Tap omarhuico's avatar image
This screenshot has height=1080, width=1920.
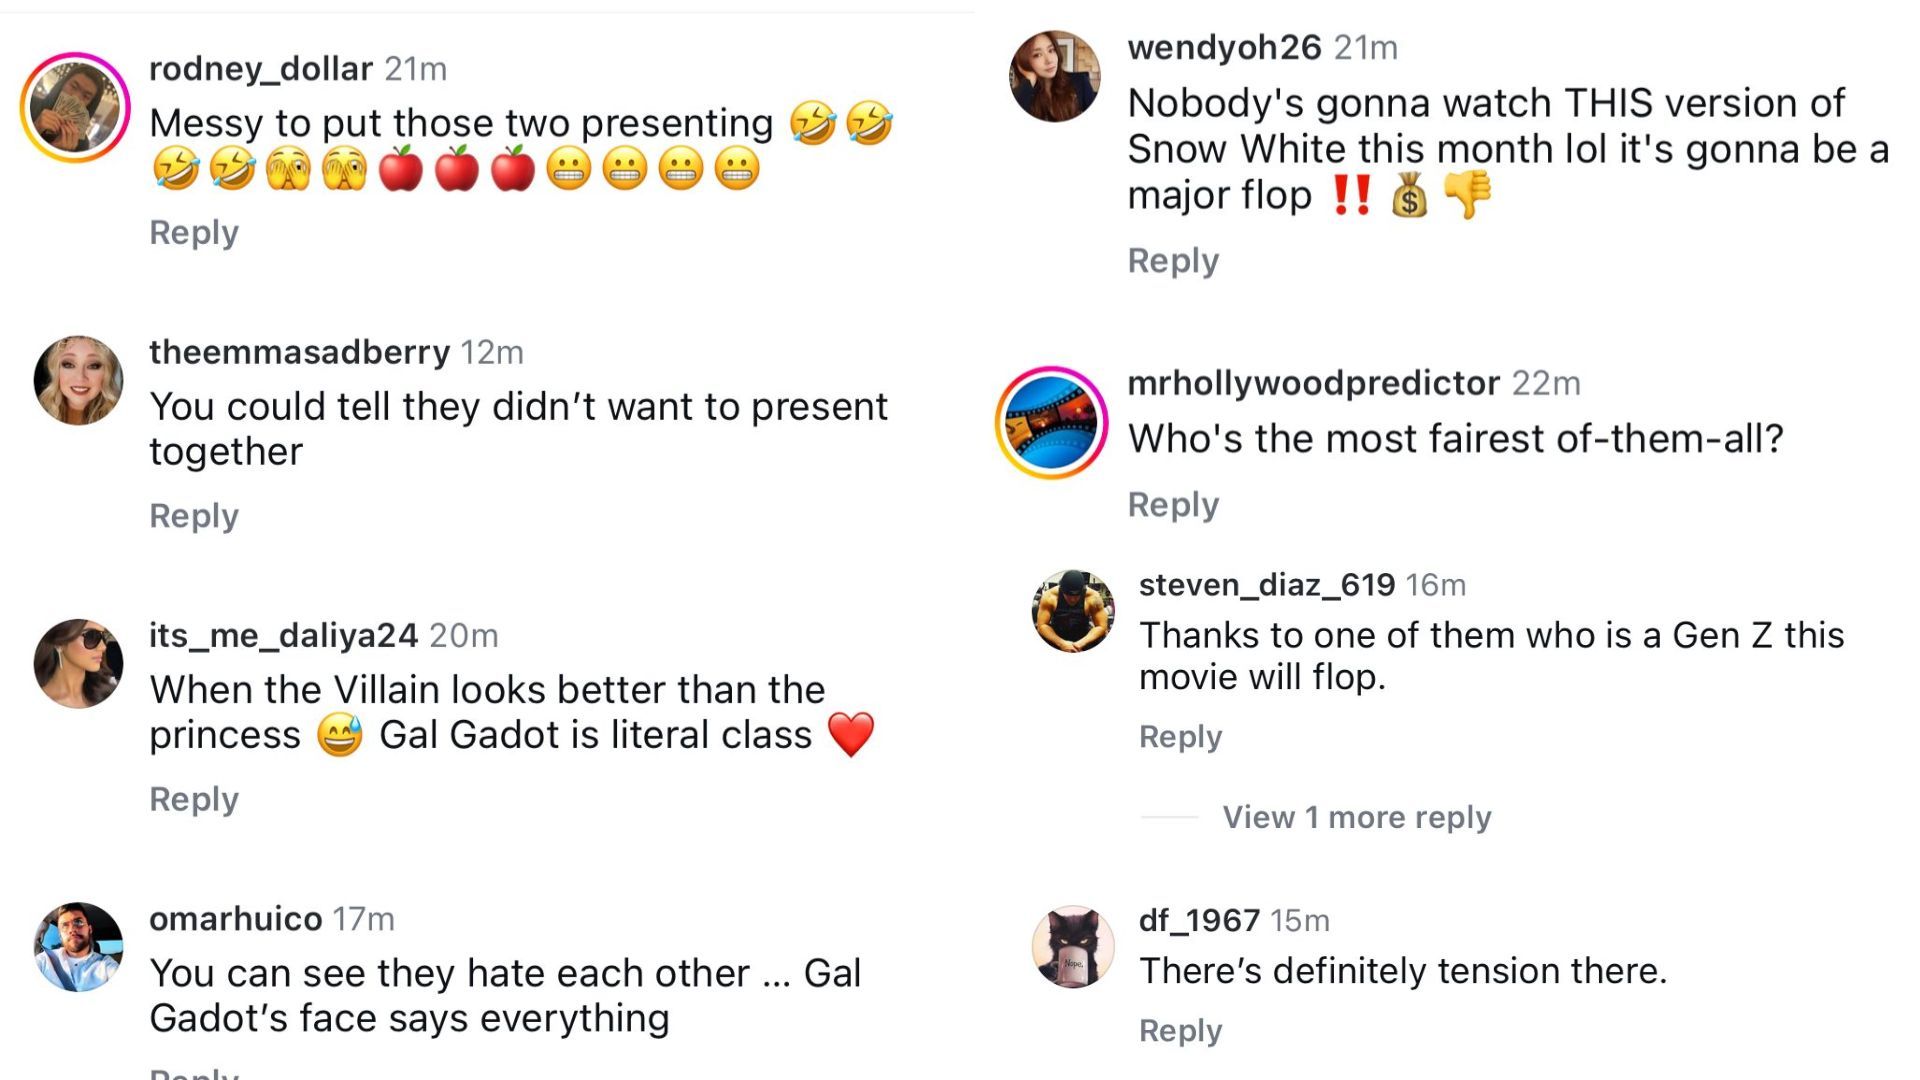point(78,946)
